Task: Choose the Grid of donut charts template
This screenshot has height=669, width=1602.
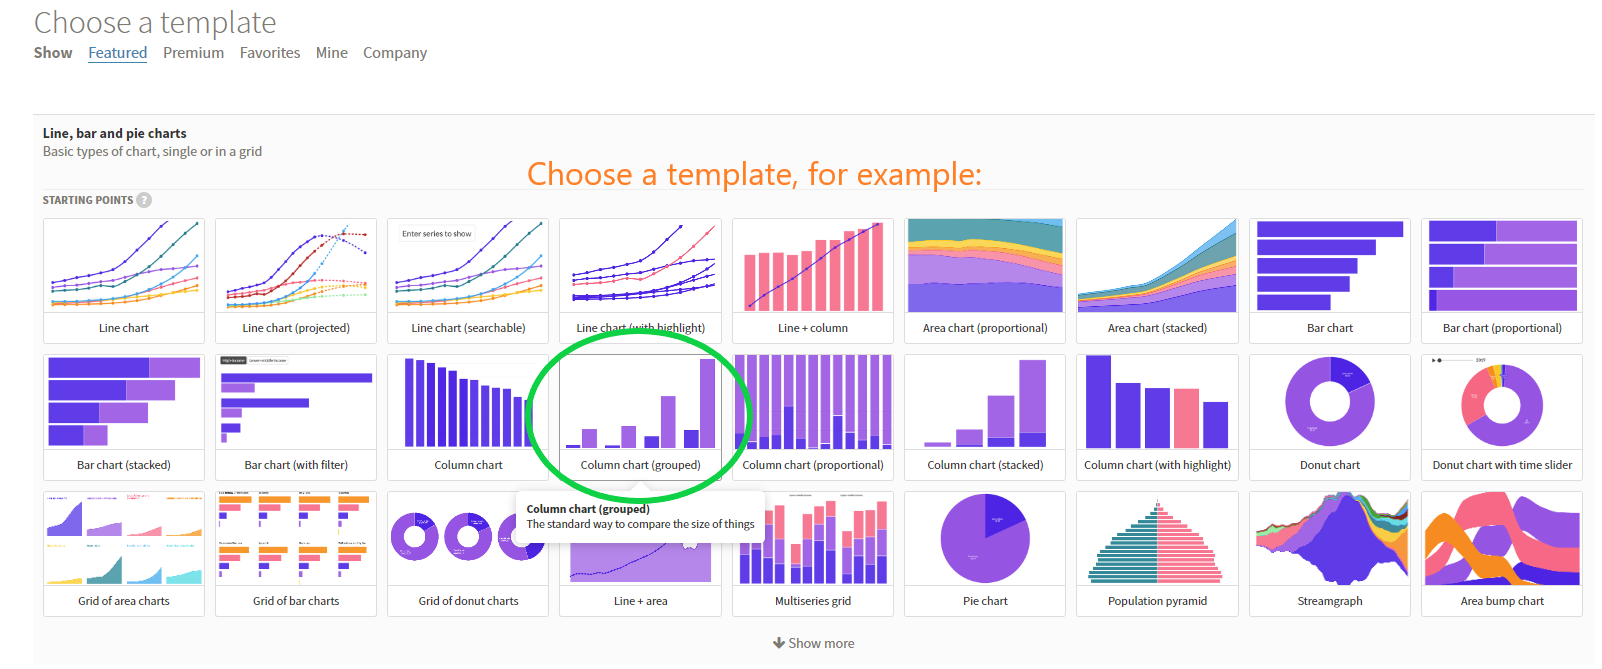Action: tap(467, 540)
